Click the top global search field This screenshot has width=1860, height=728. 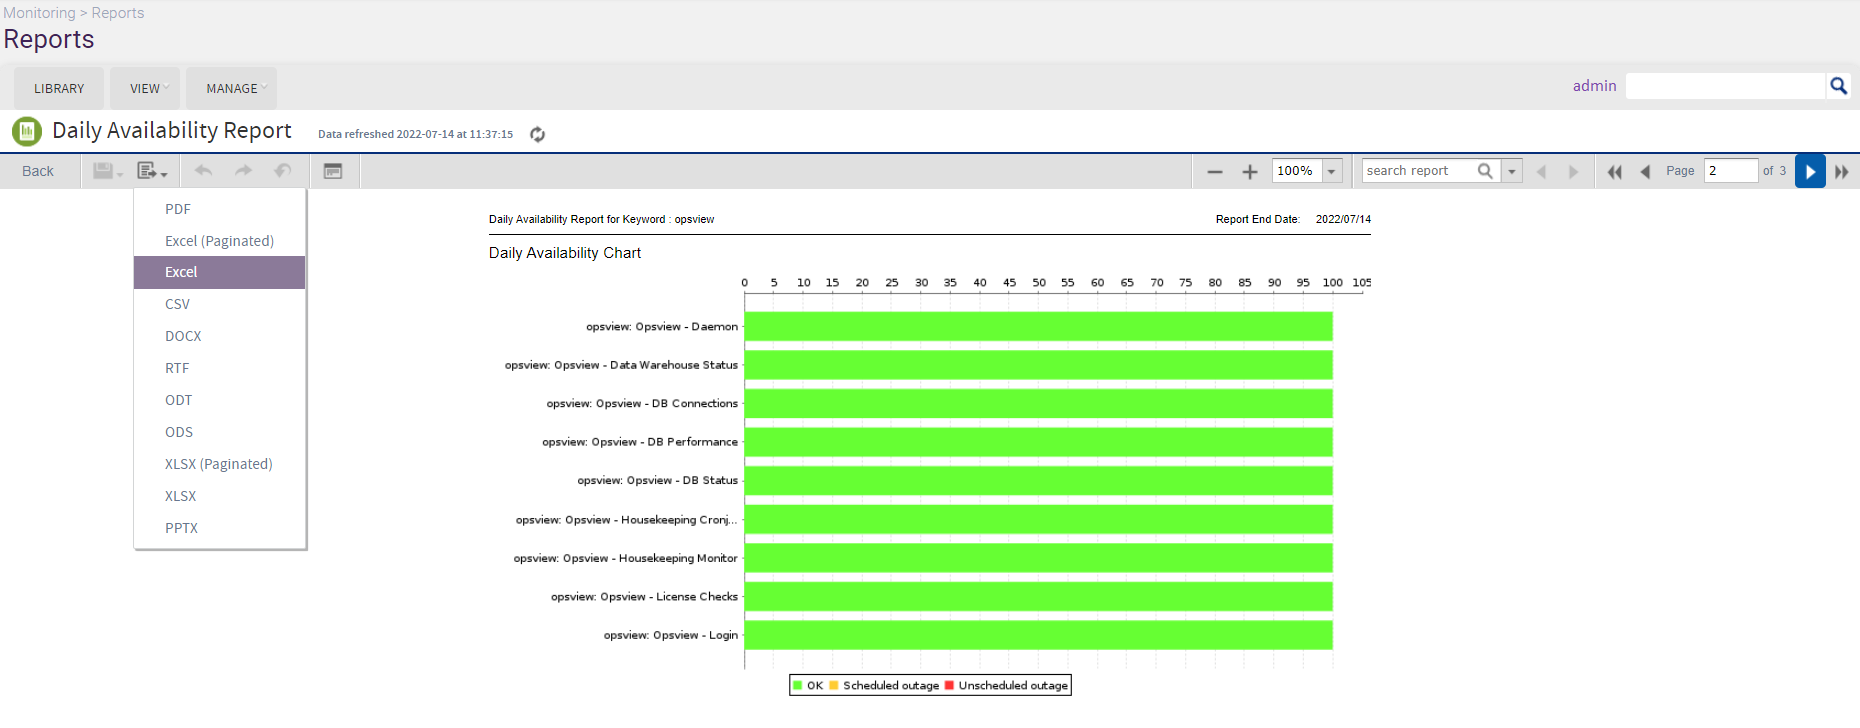click(1726, 86)
